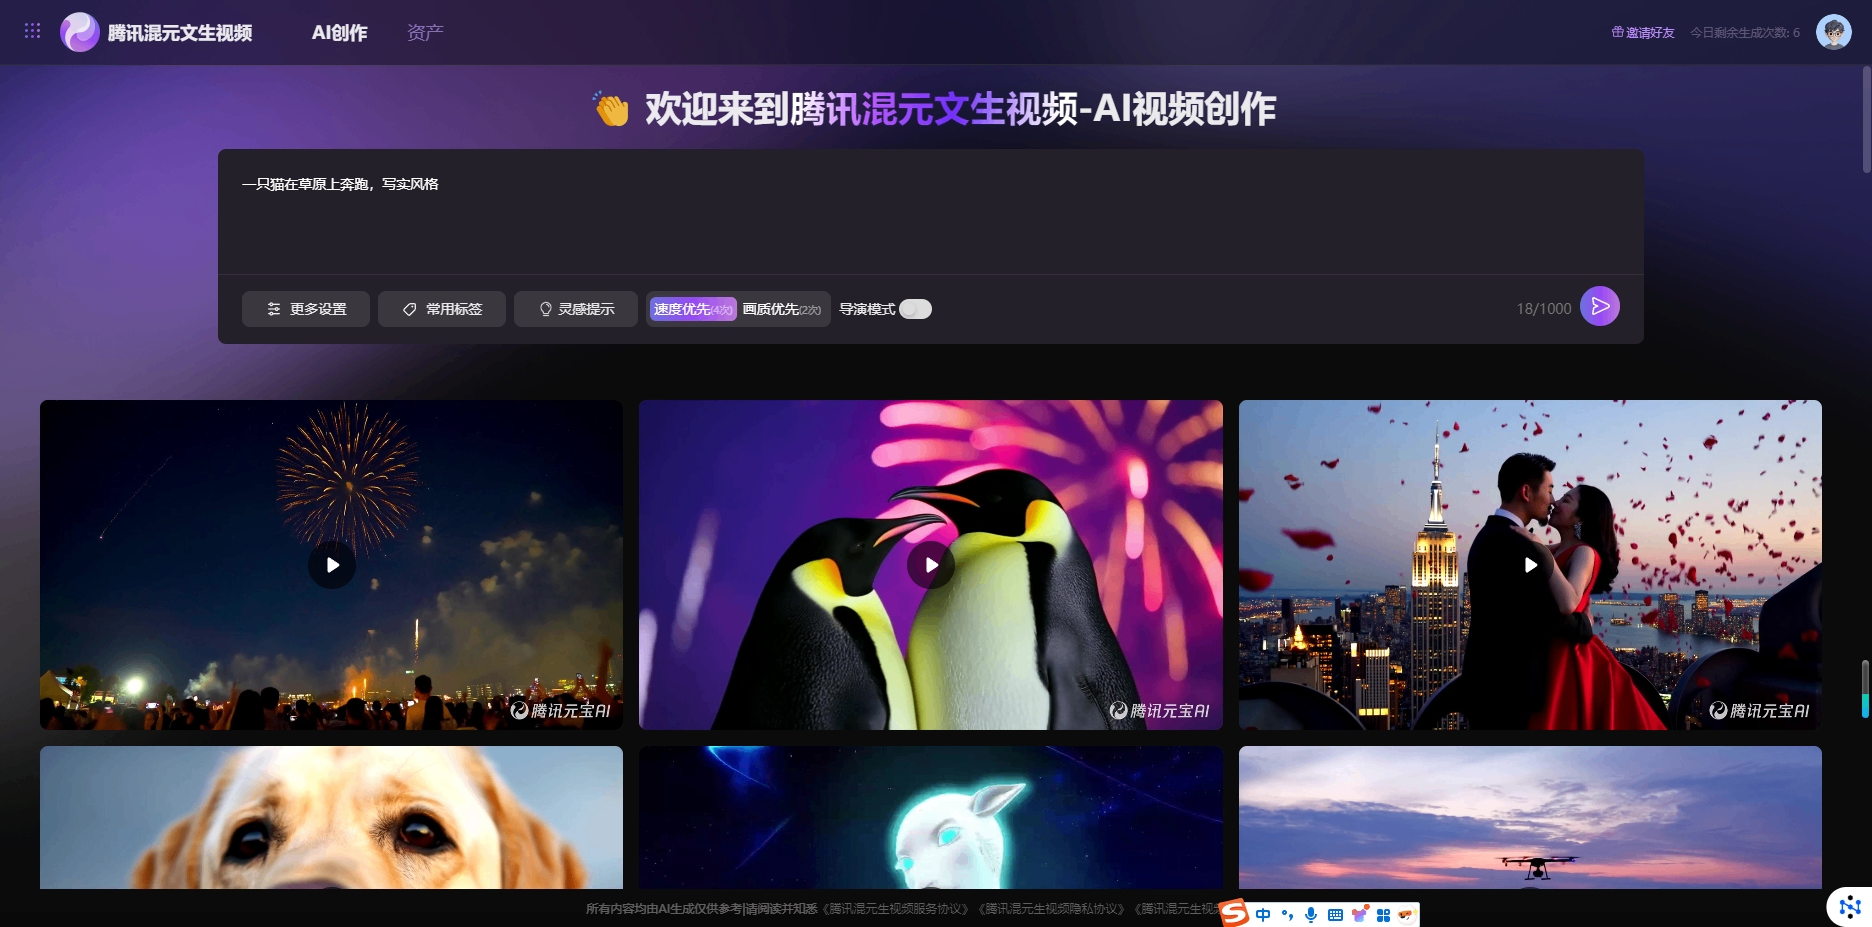Image resolution: width=1872 pixels, height=927 pixels.
Task: Open the IME soft keyboard icon
Action: pyautogui.click(x=1335, y=915)
